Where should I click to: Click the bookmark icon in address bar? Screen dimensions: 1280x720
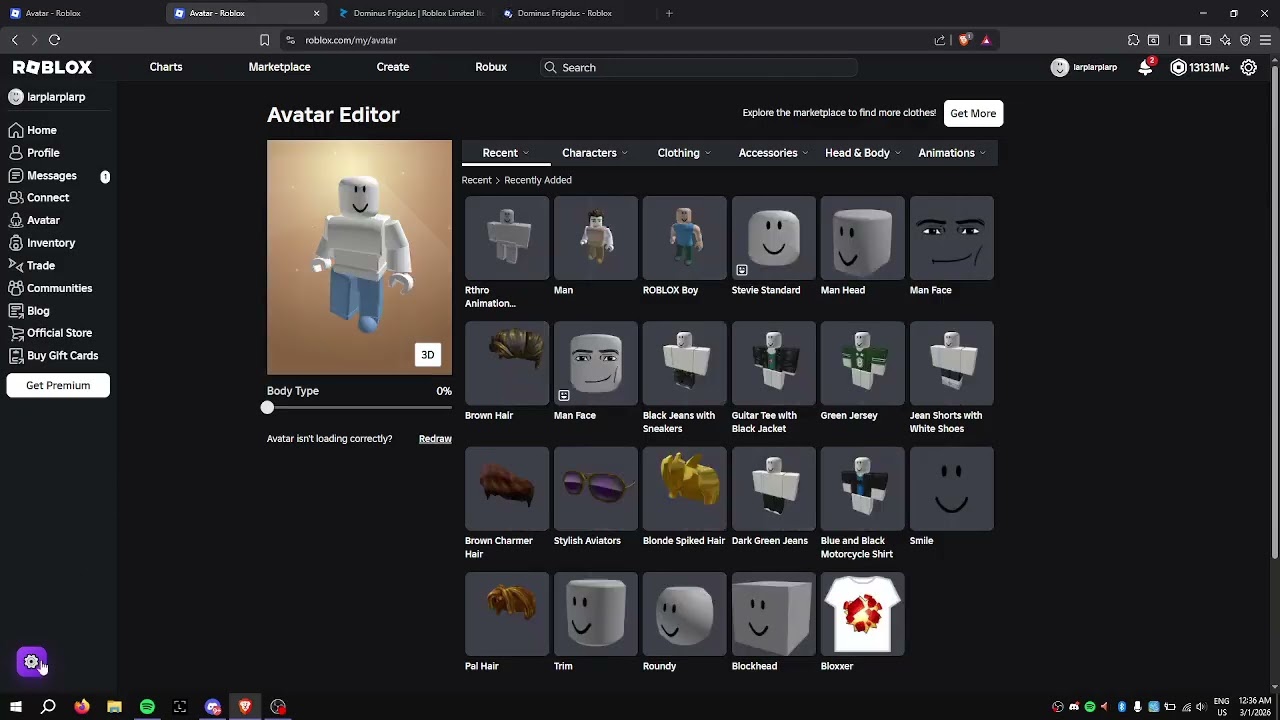[264, 40]
